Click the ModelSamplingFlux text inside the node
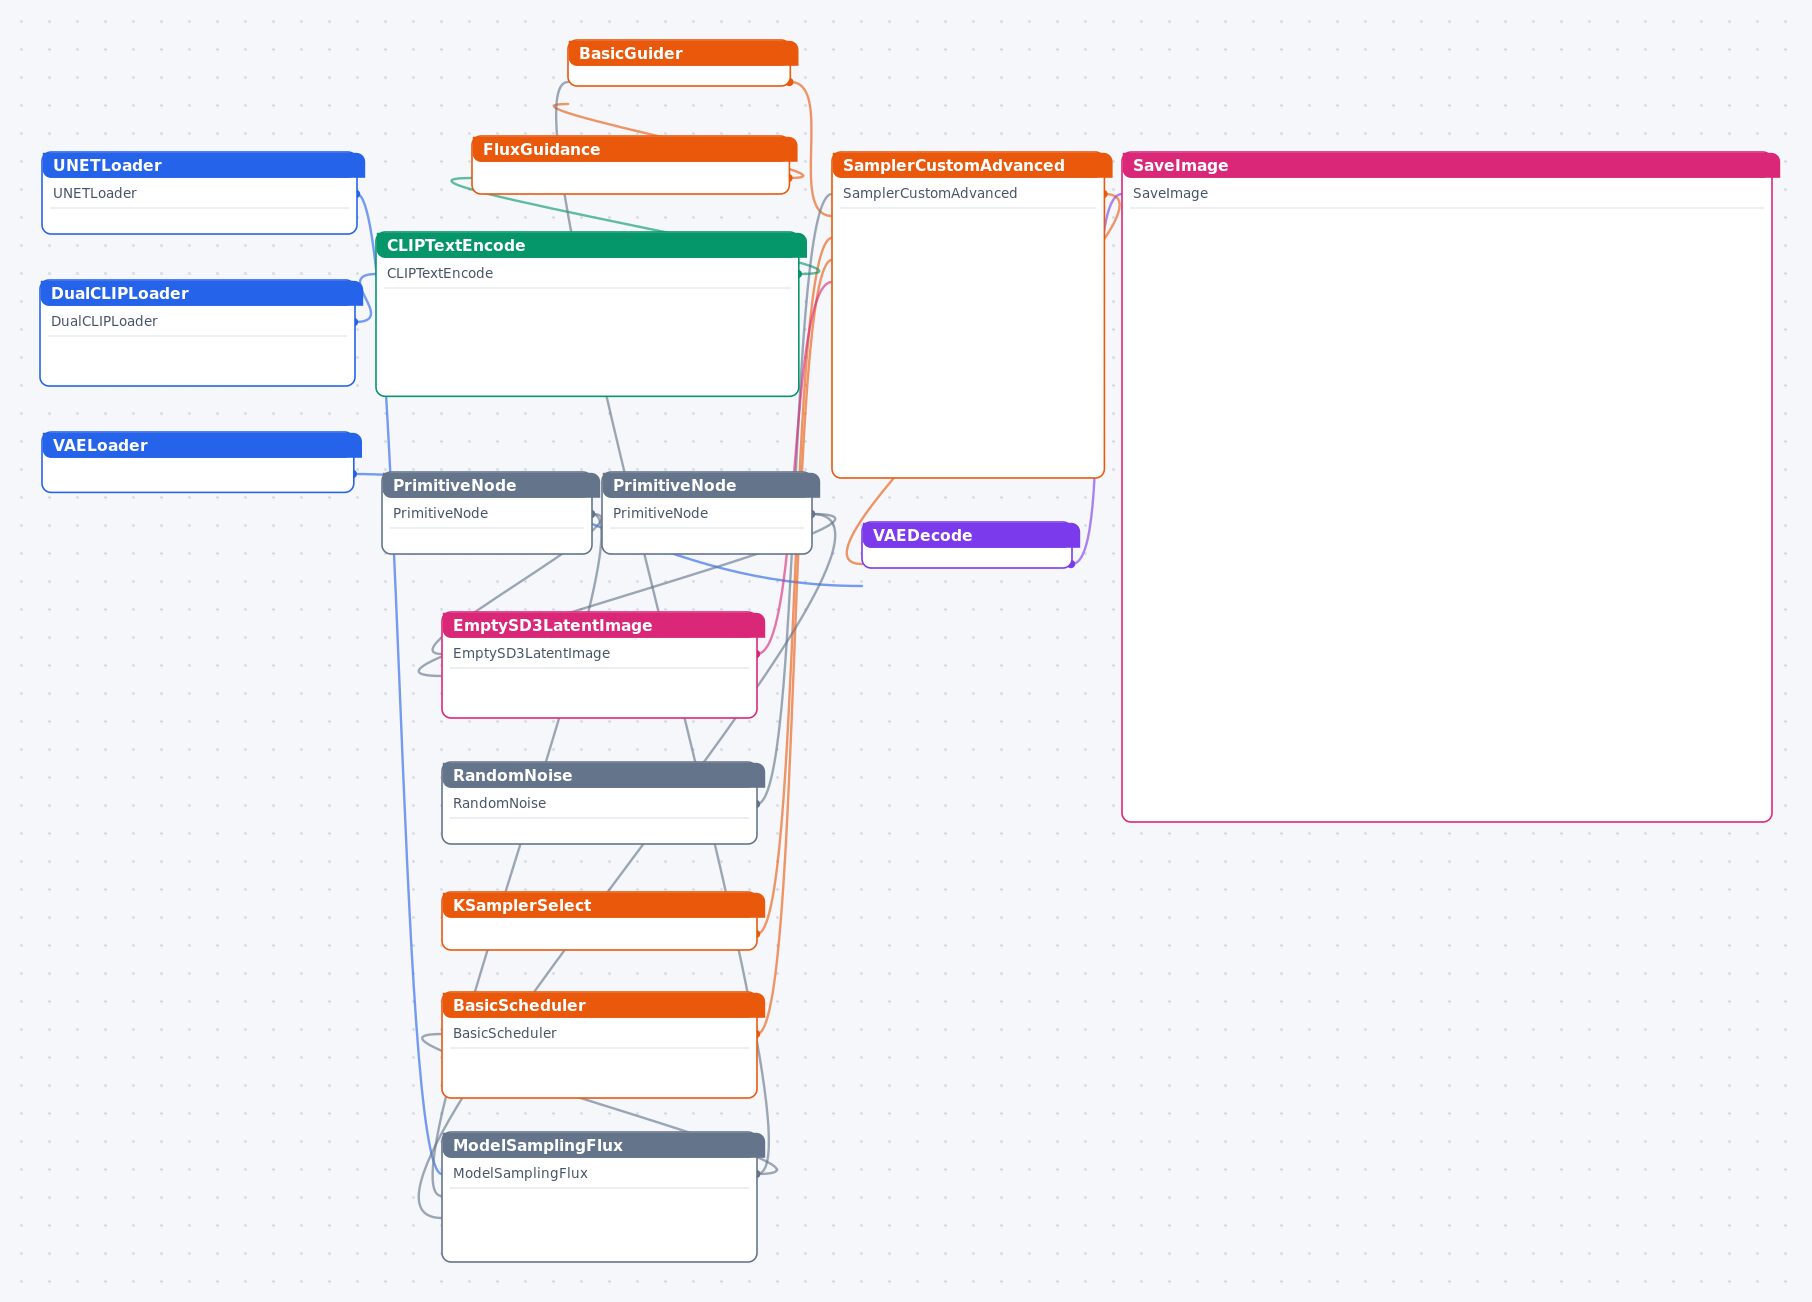The height and width of the screenshot is (1302, 1812). coord(520,1173)
